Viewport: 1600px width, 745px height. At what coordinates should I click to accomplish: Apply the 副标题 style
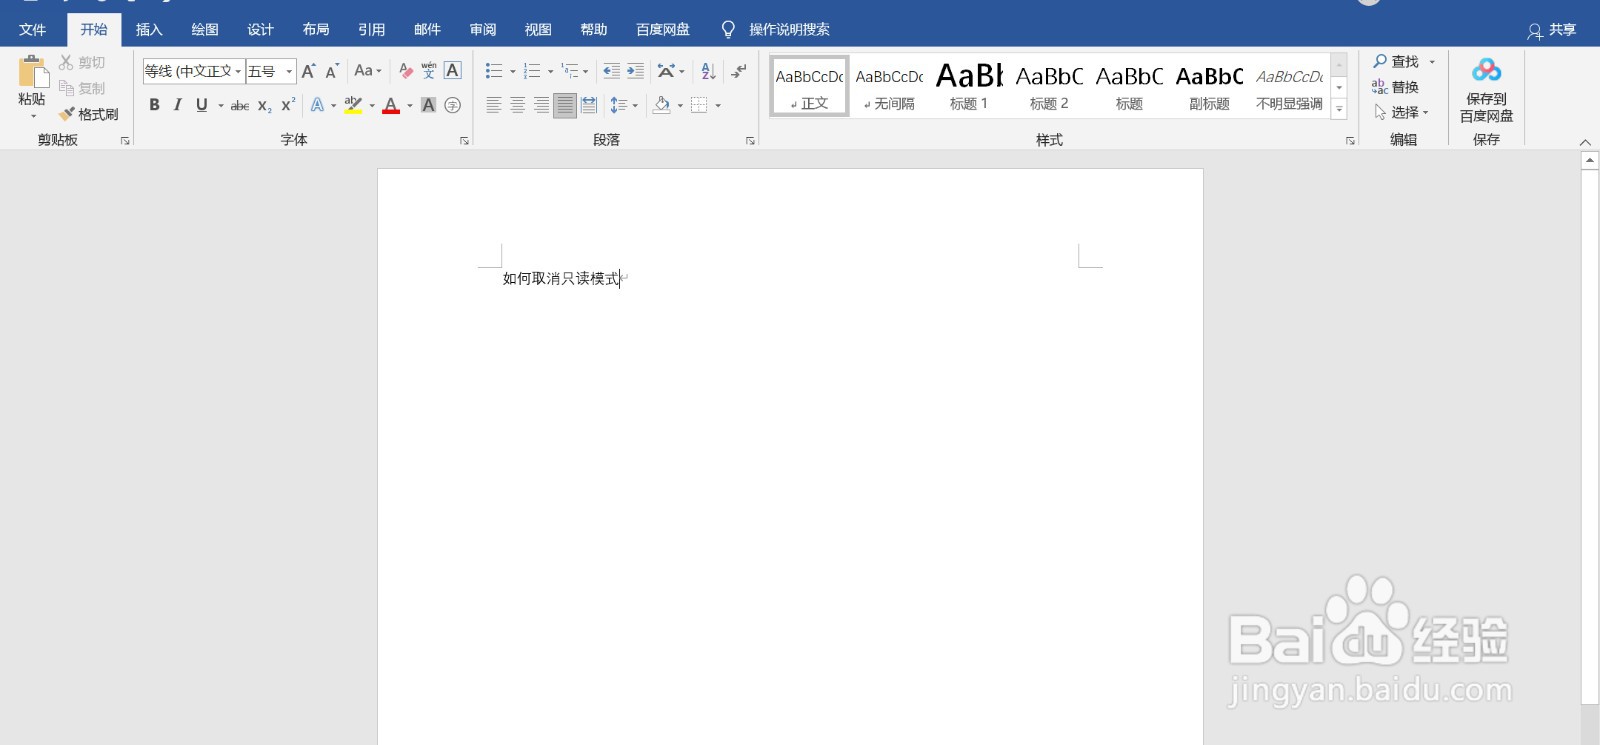[x=1209, y=86]
